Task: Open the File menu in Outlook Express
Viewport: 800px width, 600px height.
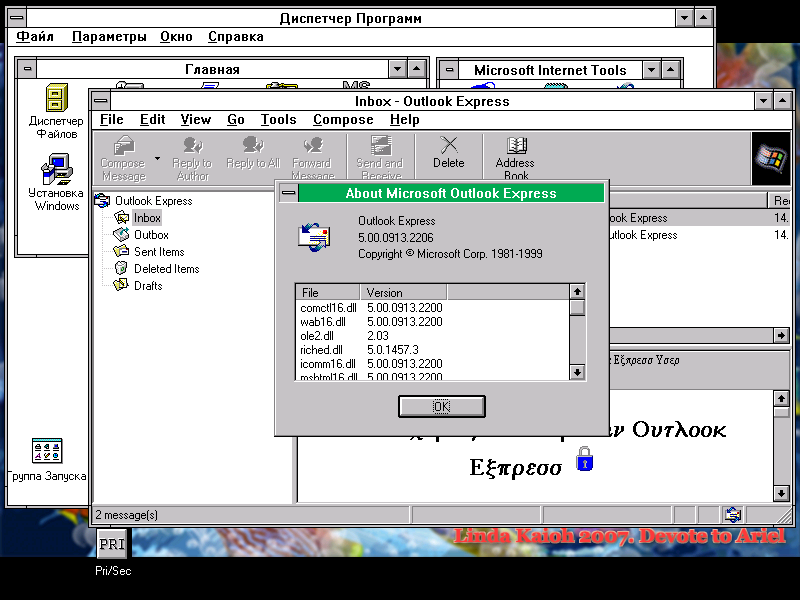Action: [x=112, y=119]
